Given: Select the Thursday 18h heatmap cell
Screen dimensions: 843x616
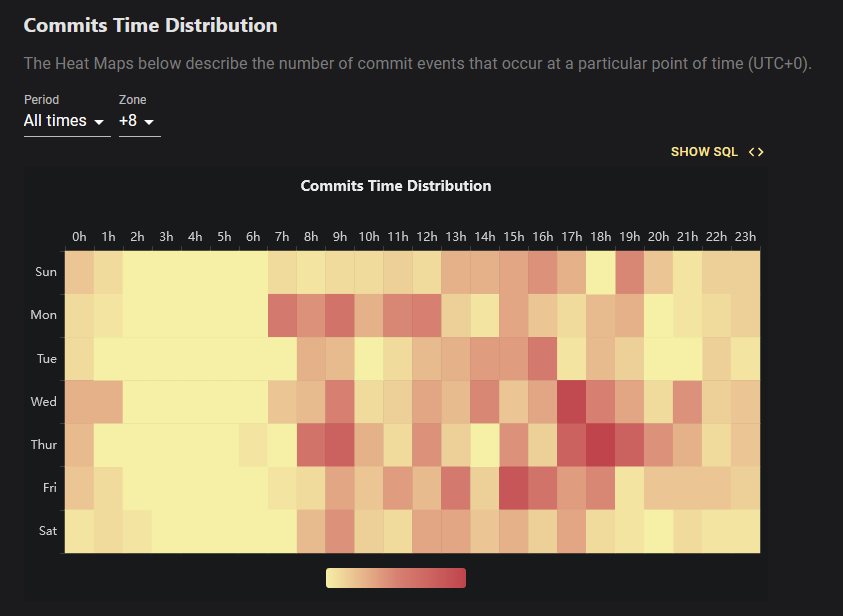Looking at the screenshot, I should [601, 445].
